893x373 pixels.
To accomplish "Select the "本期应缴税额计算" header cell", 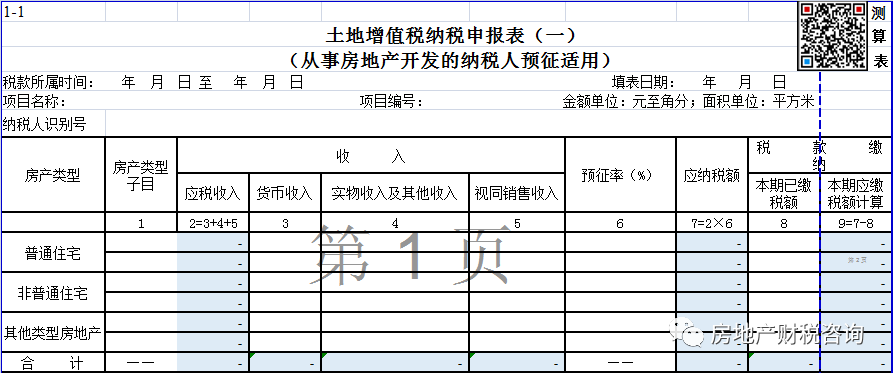I will pyautogui.click(x=856, y=193).
